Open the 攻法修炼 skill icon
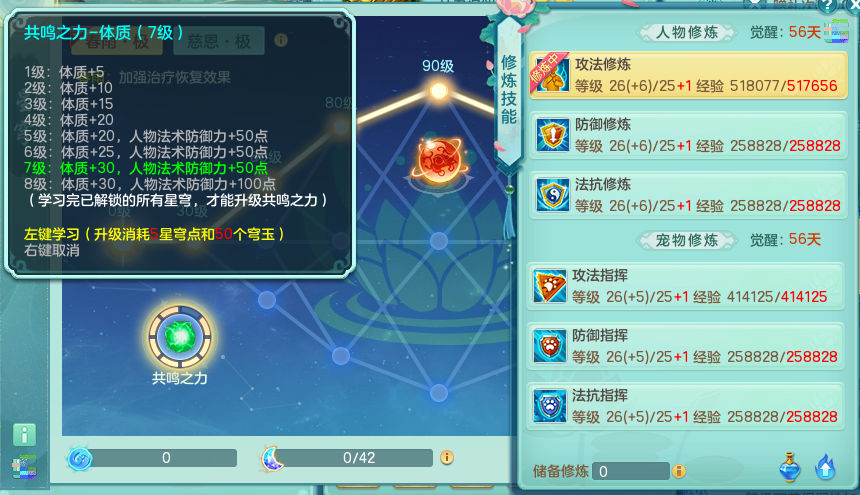 tap(552, 75)
